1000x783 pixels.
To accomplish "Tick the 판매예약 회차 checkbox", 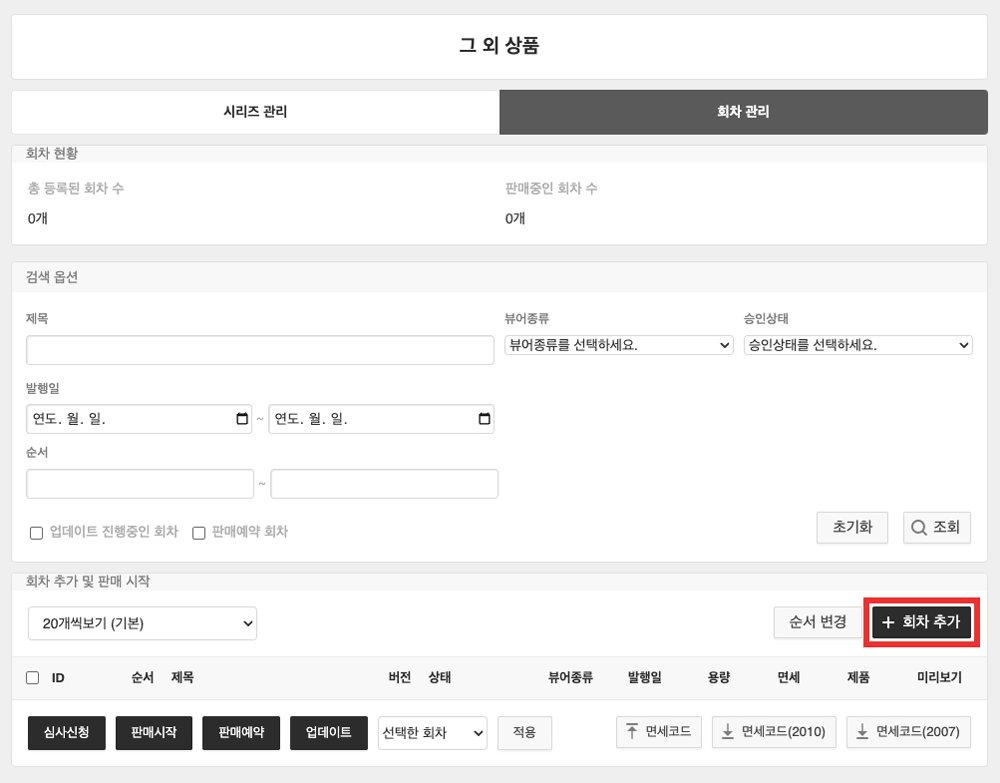I will click(198, 532).
